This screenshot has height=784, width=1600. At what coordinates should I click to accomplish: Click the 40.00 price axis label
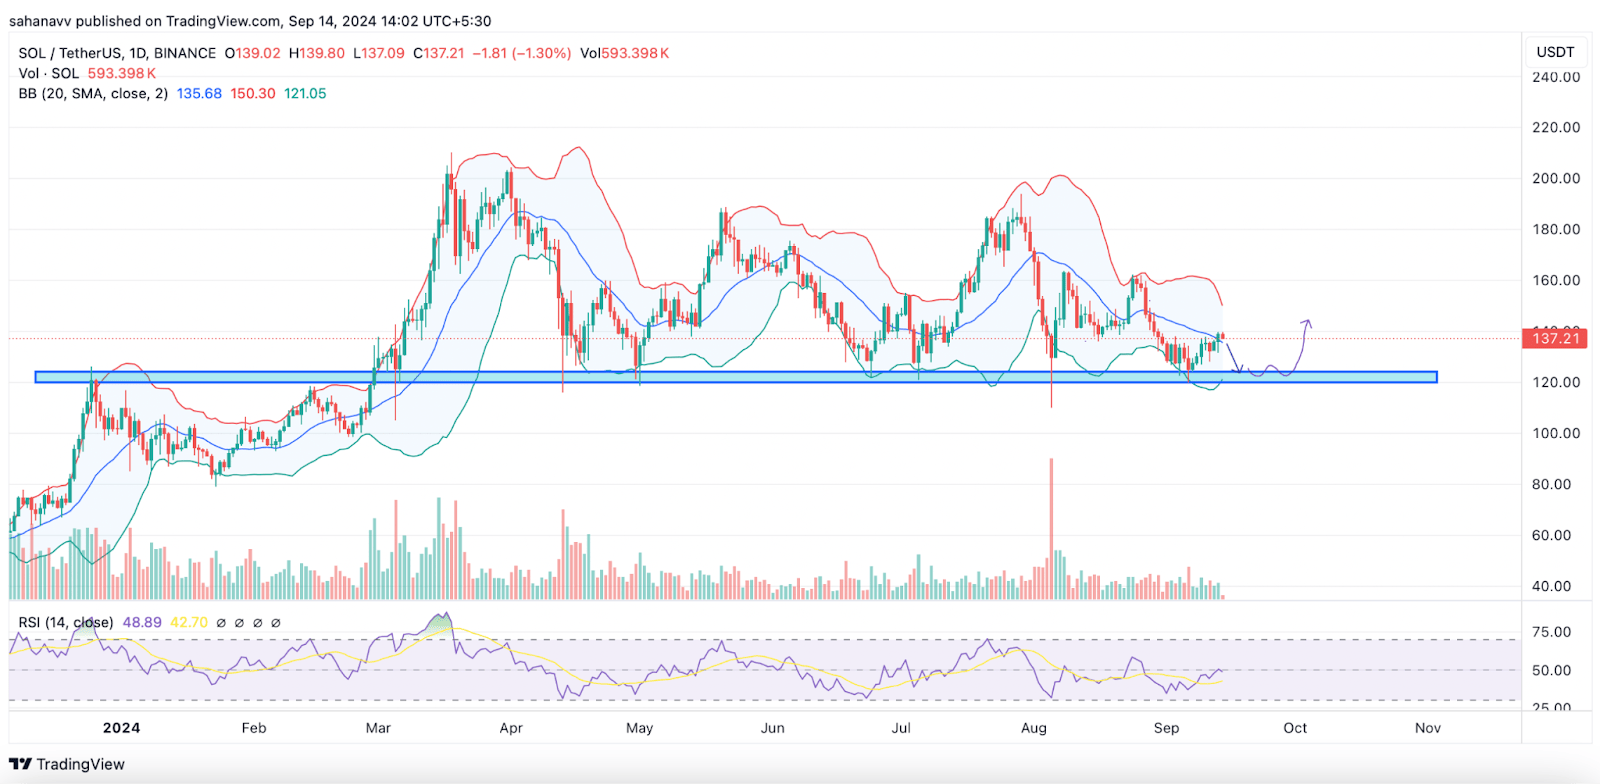[x=1552, y=586]
